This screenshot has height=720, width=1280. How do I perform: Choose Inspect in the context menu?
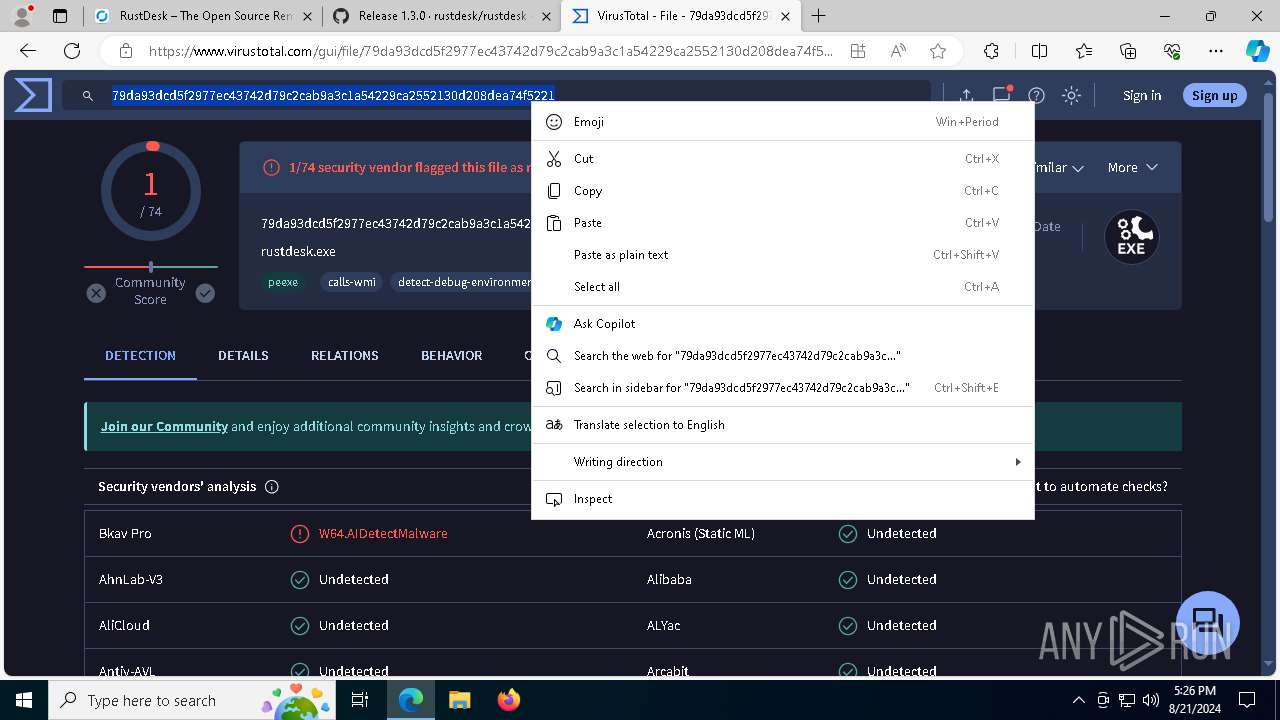point(782,499)
